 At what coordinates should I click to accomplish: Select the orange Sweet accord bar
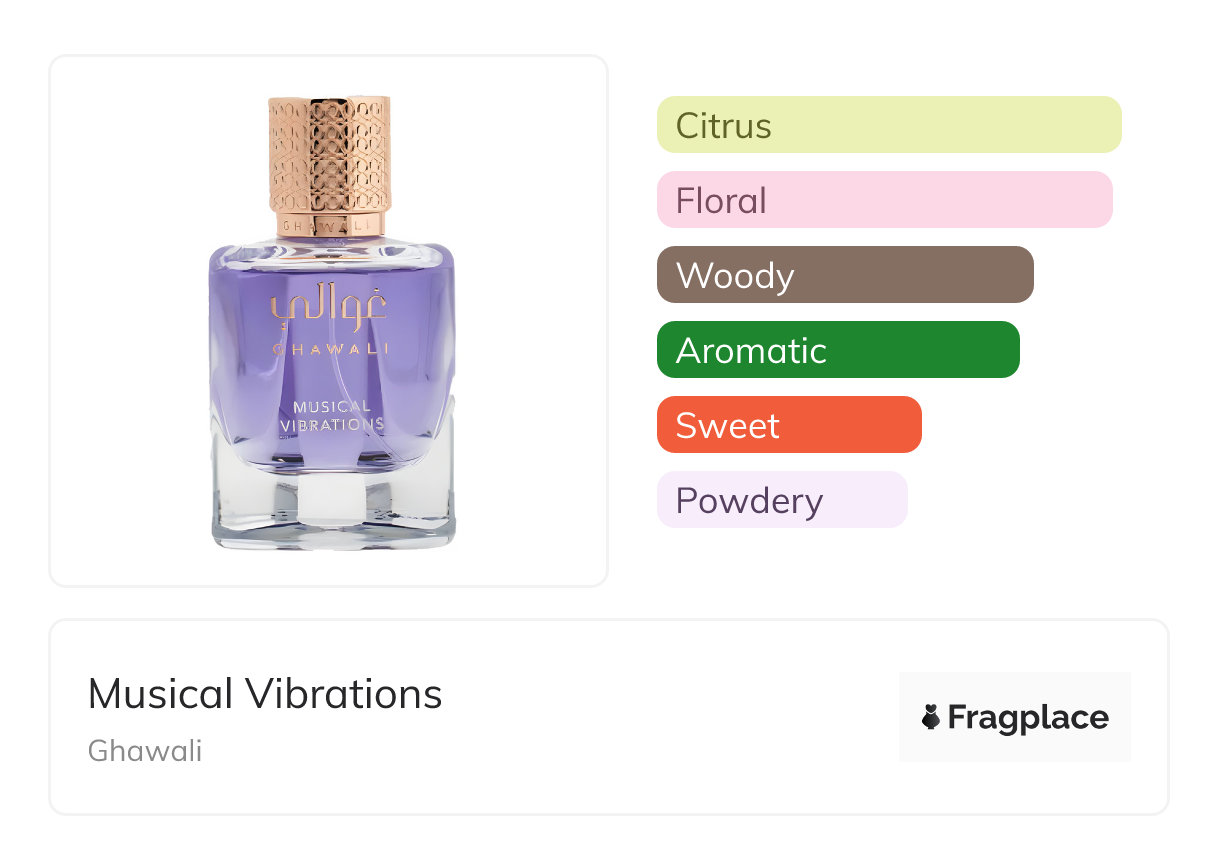[x=789, y=425]
